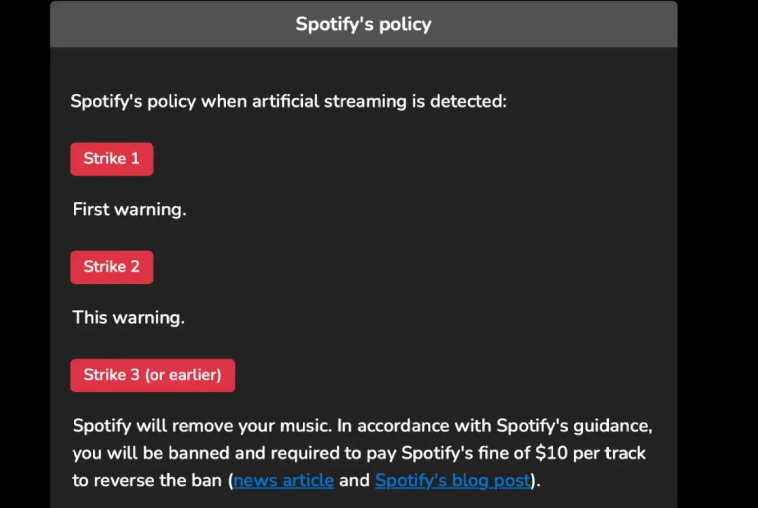
Task: Click the "First warning." text
Action: coord(130,209)
